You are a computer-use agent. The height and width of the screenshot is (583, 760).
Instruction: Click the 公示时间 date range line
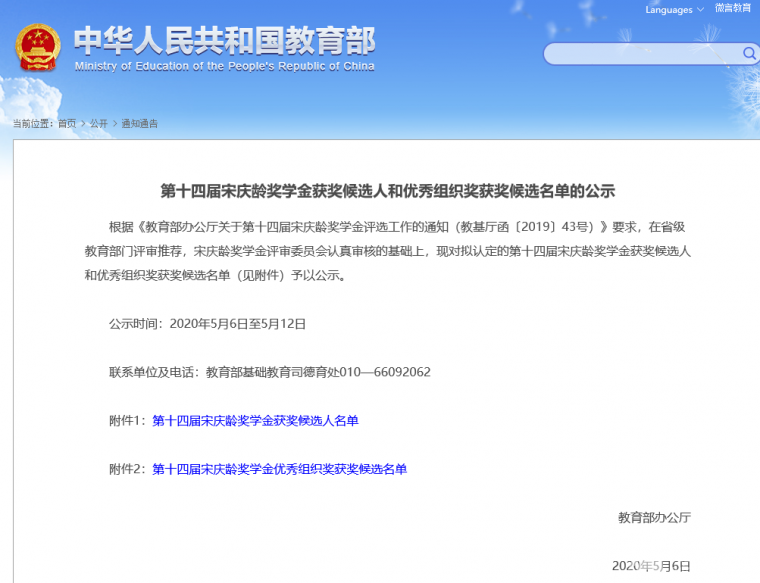click(207, 324)
